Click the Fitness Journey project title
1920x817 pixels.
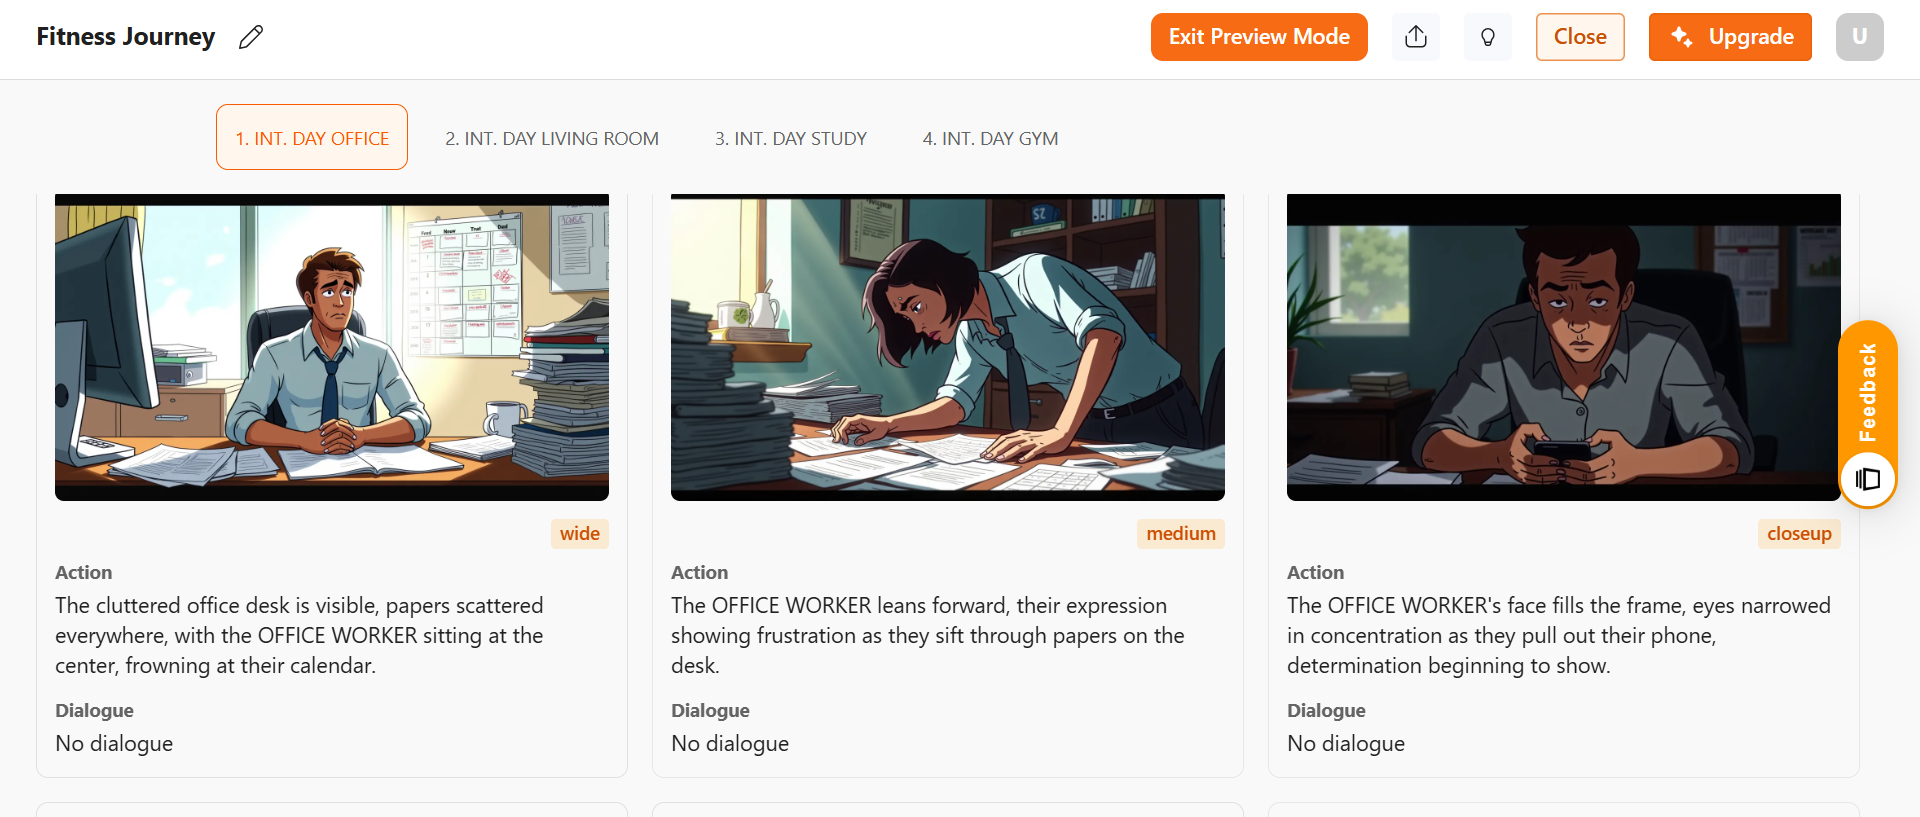126,37
